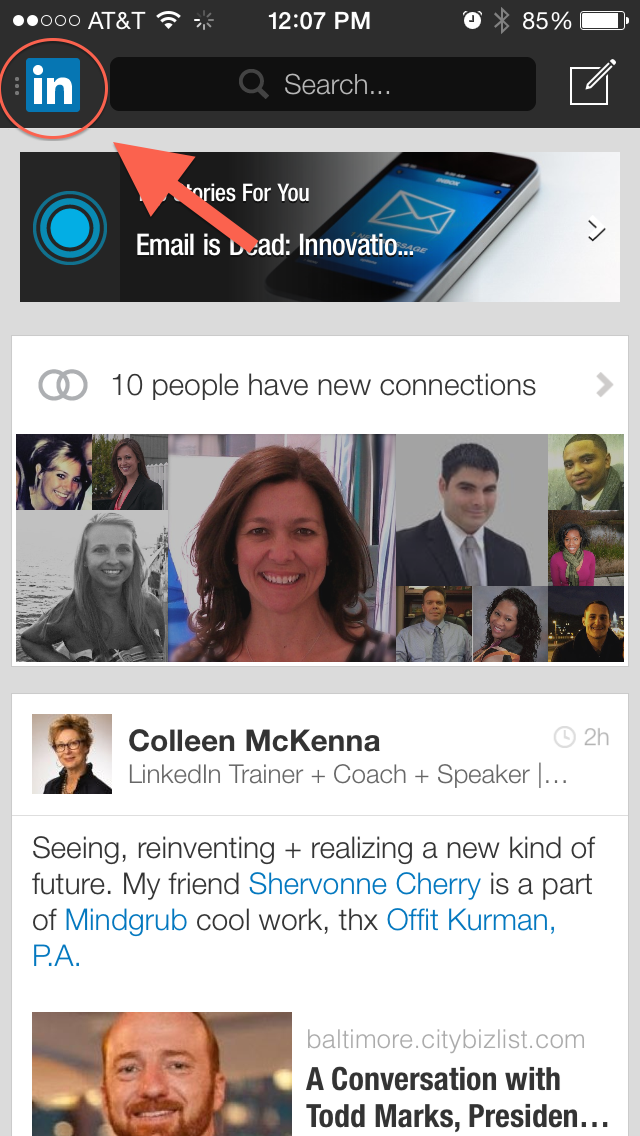640x1136 pixels.
Task: Tap the Pulse circle icon in stories banner
Action: click(x=70, y=227)
